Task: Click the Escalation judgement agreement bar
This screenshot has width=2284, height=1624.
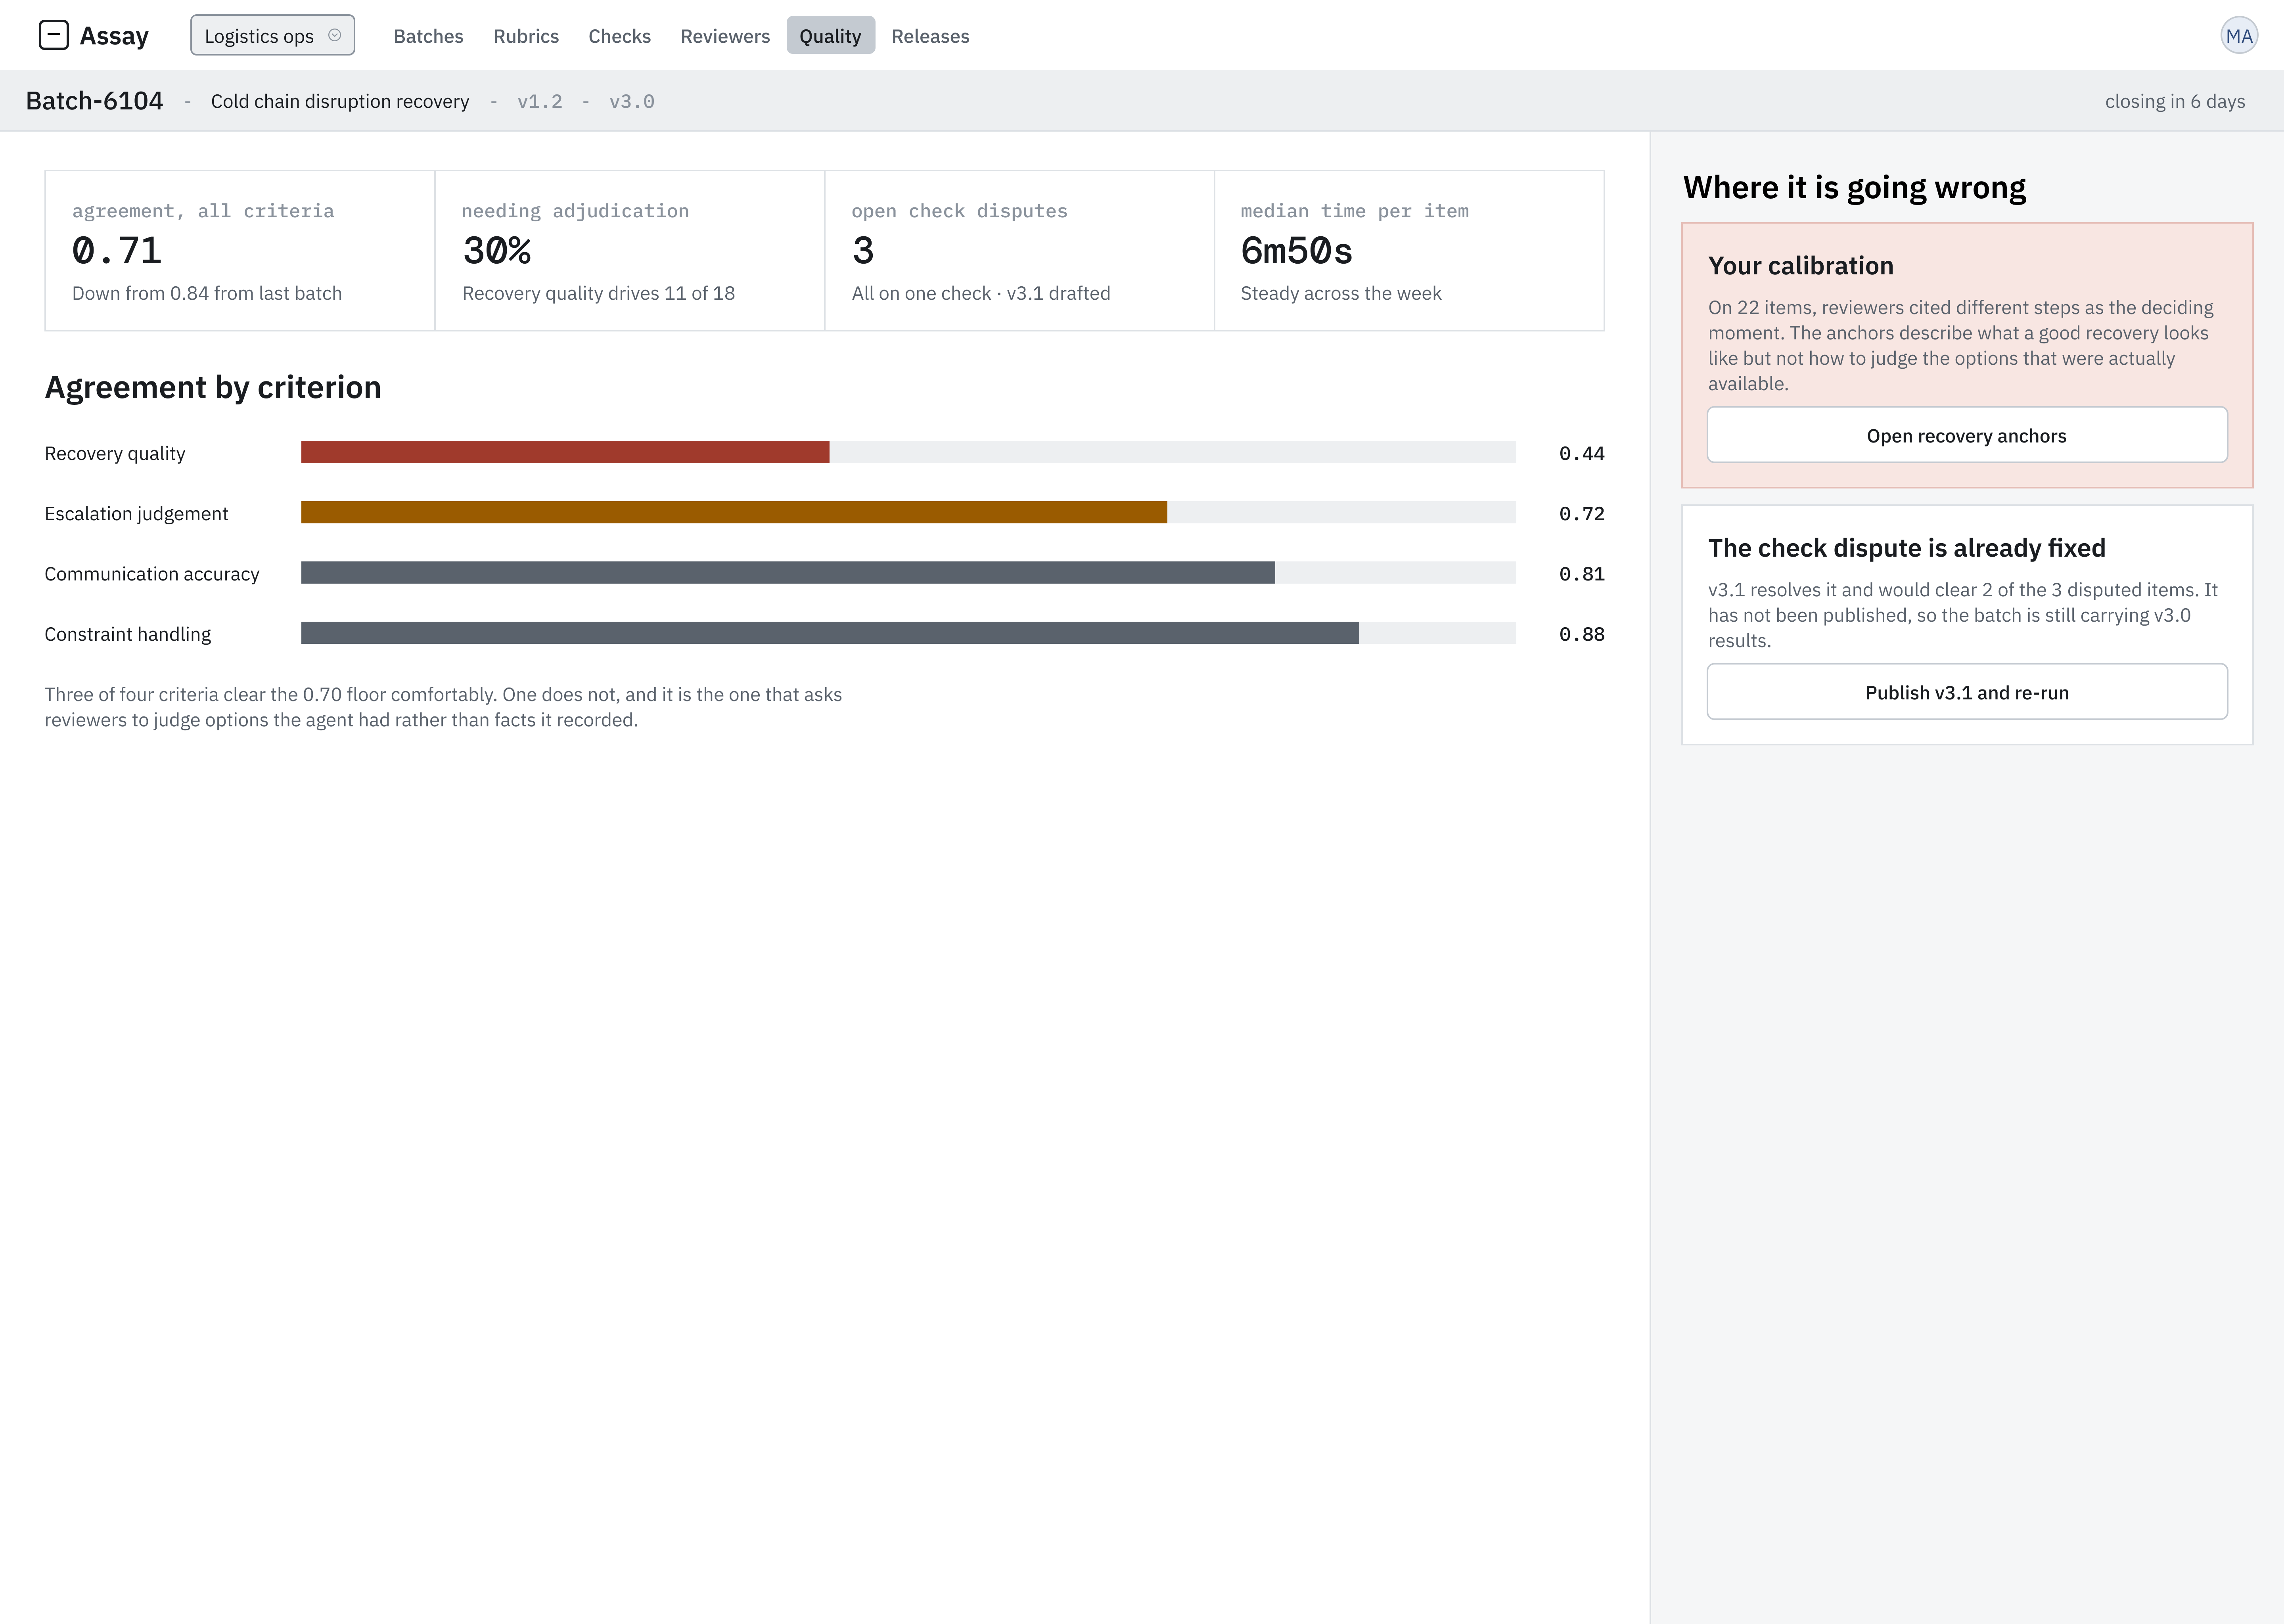Action: (908, 512)
